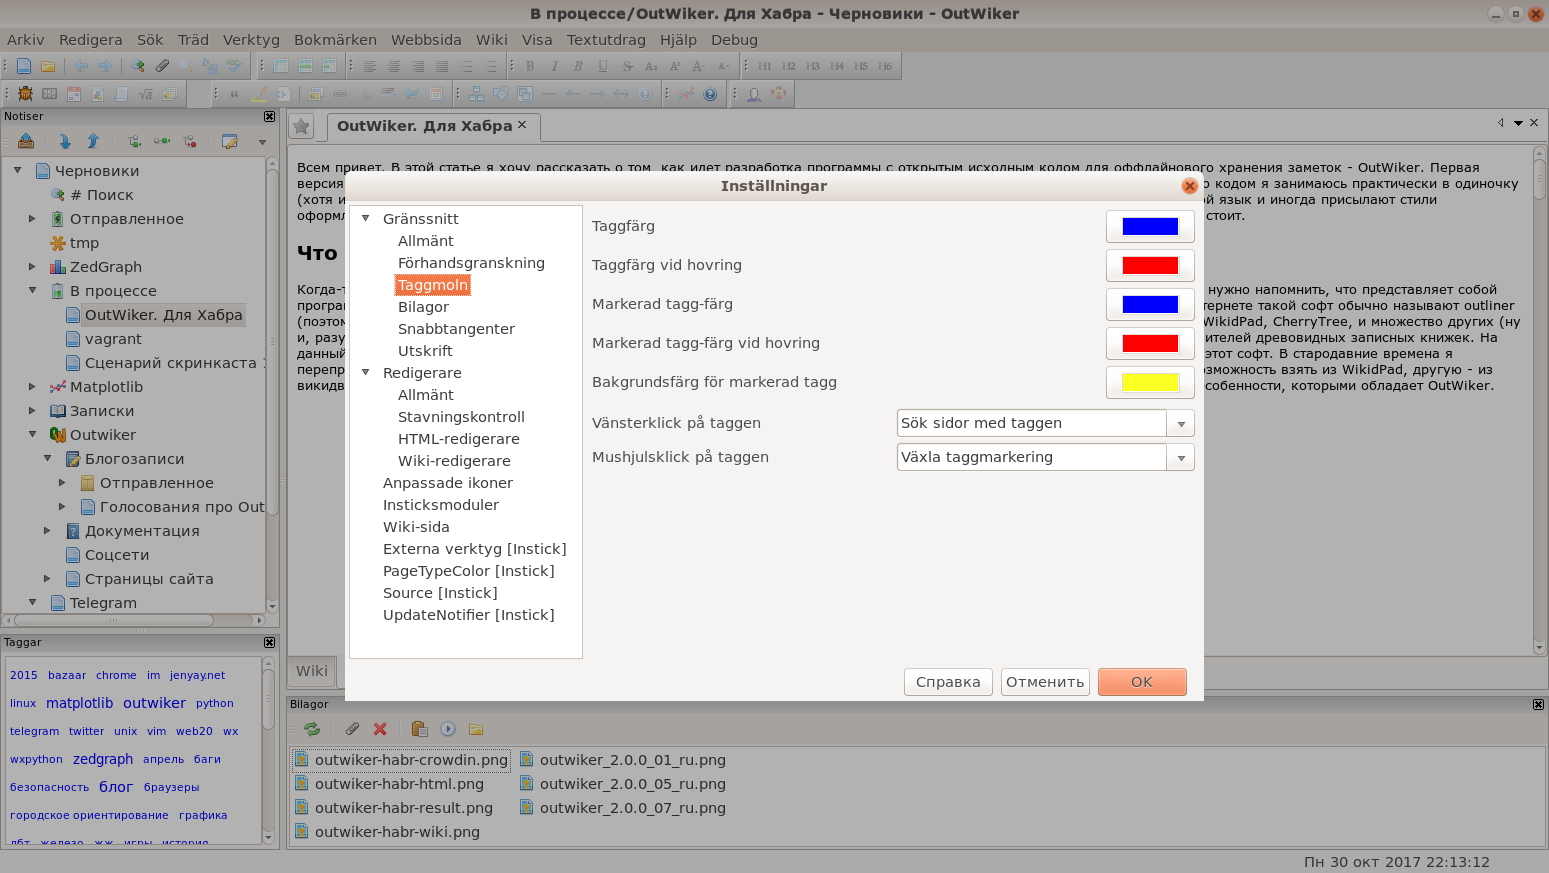
Task: Expand the Документация tree node
Action: [47, 530]
